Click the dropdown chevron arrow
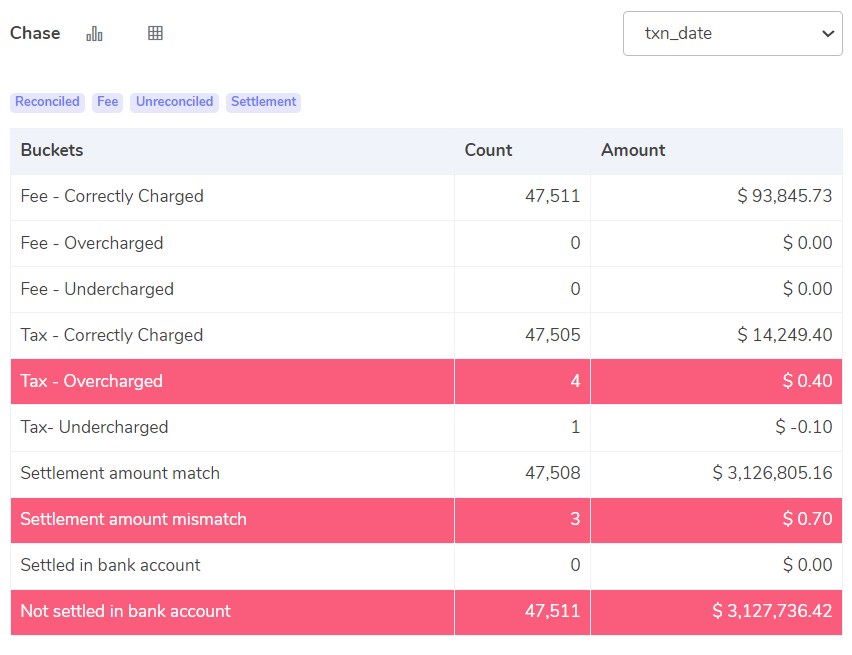 (828, 34)
